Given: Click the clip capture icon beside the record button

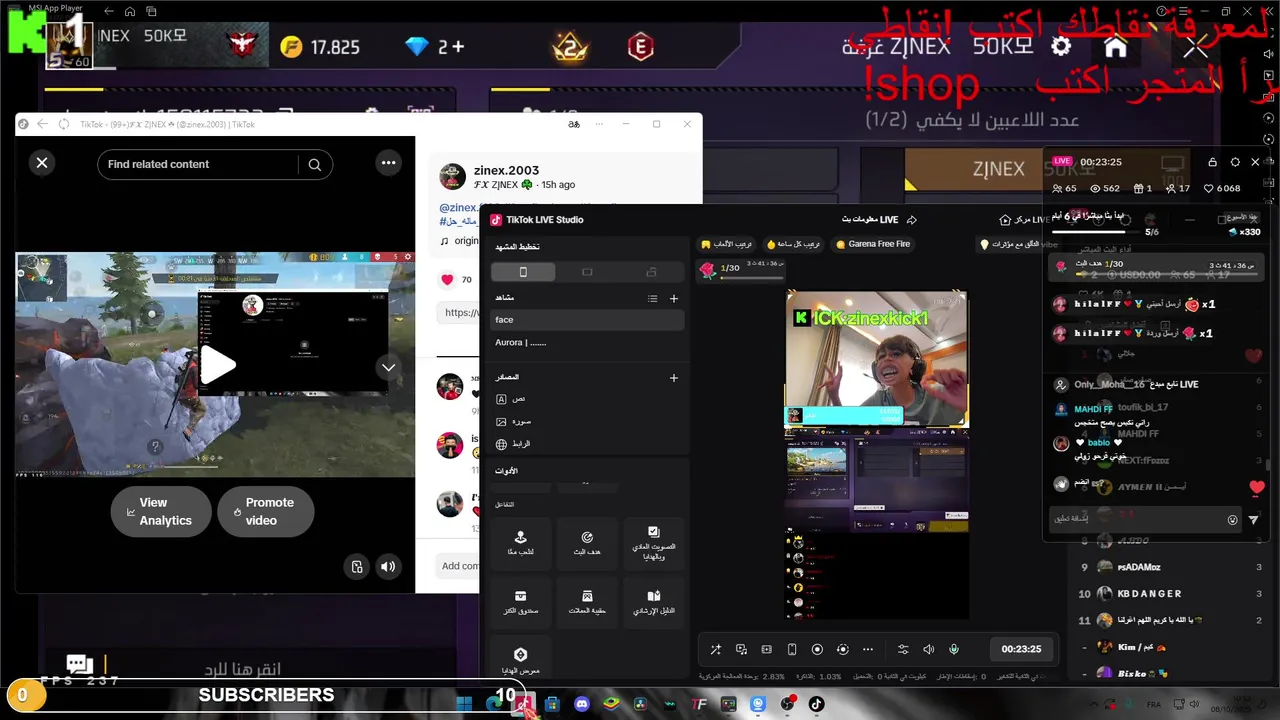Looking at the screenshot, I should point(842,649).
